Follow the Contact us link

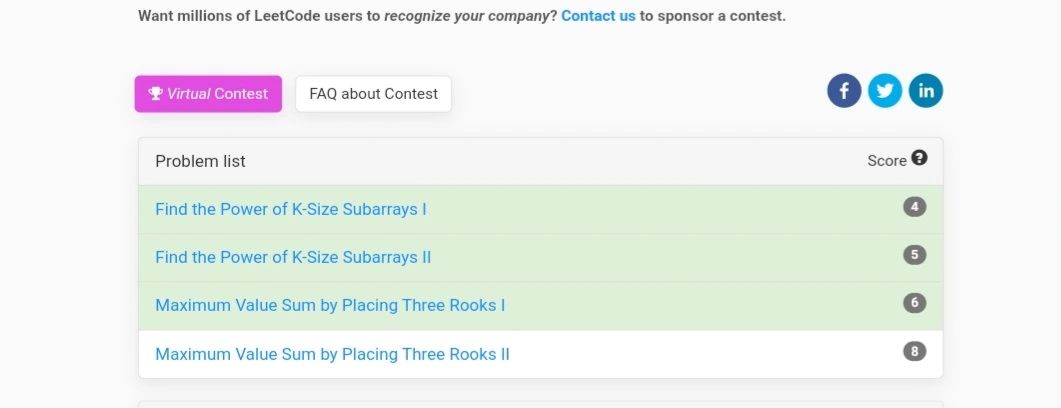pos(598,16)
